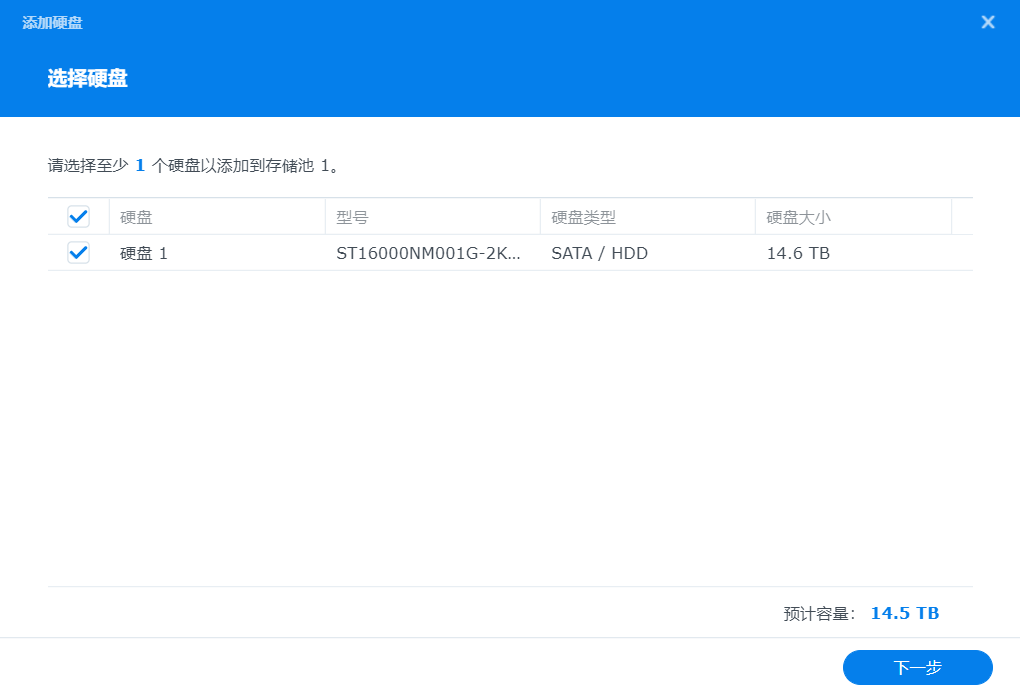Sort by the 硬盘类型 column
The image size is (1020, 692).
coord(581,216)
